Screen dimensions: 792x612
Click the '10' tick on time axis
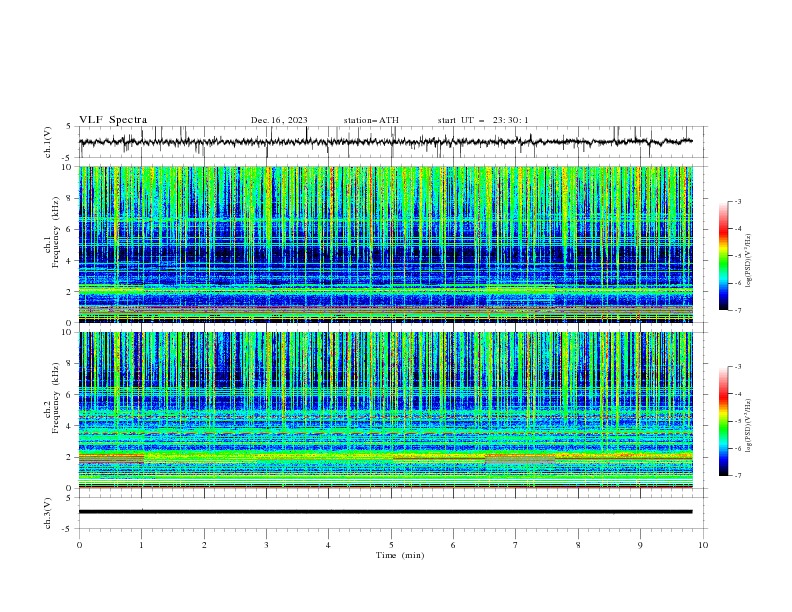pos(703,545)
